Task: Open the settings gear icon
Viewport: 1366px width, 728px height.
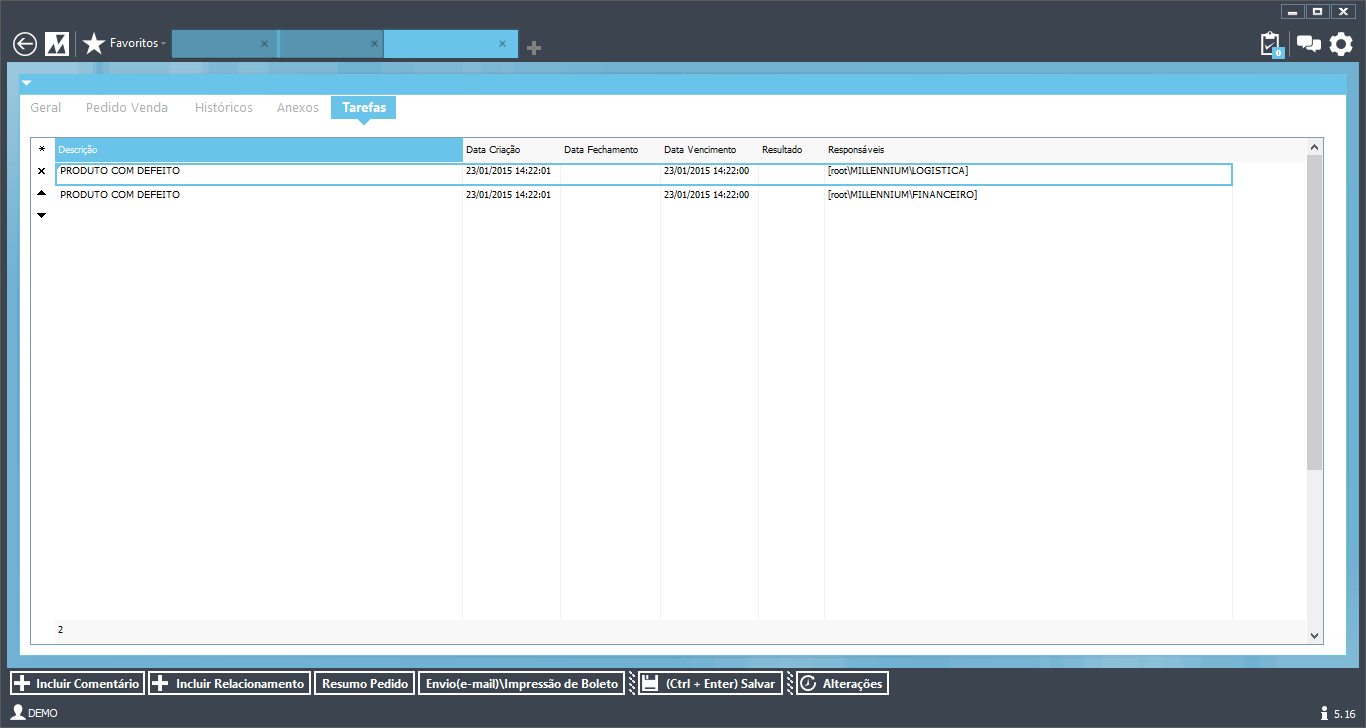Action: 1341,44
